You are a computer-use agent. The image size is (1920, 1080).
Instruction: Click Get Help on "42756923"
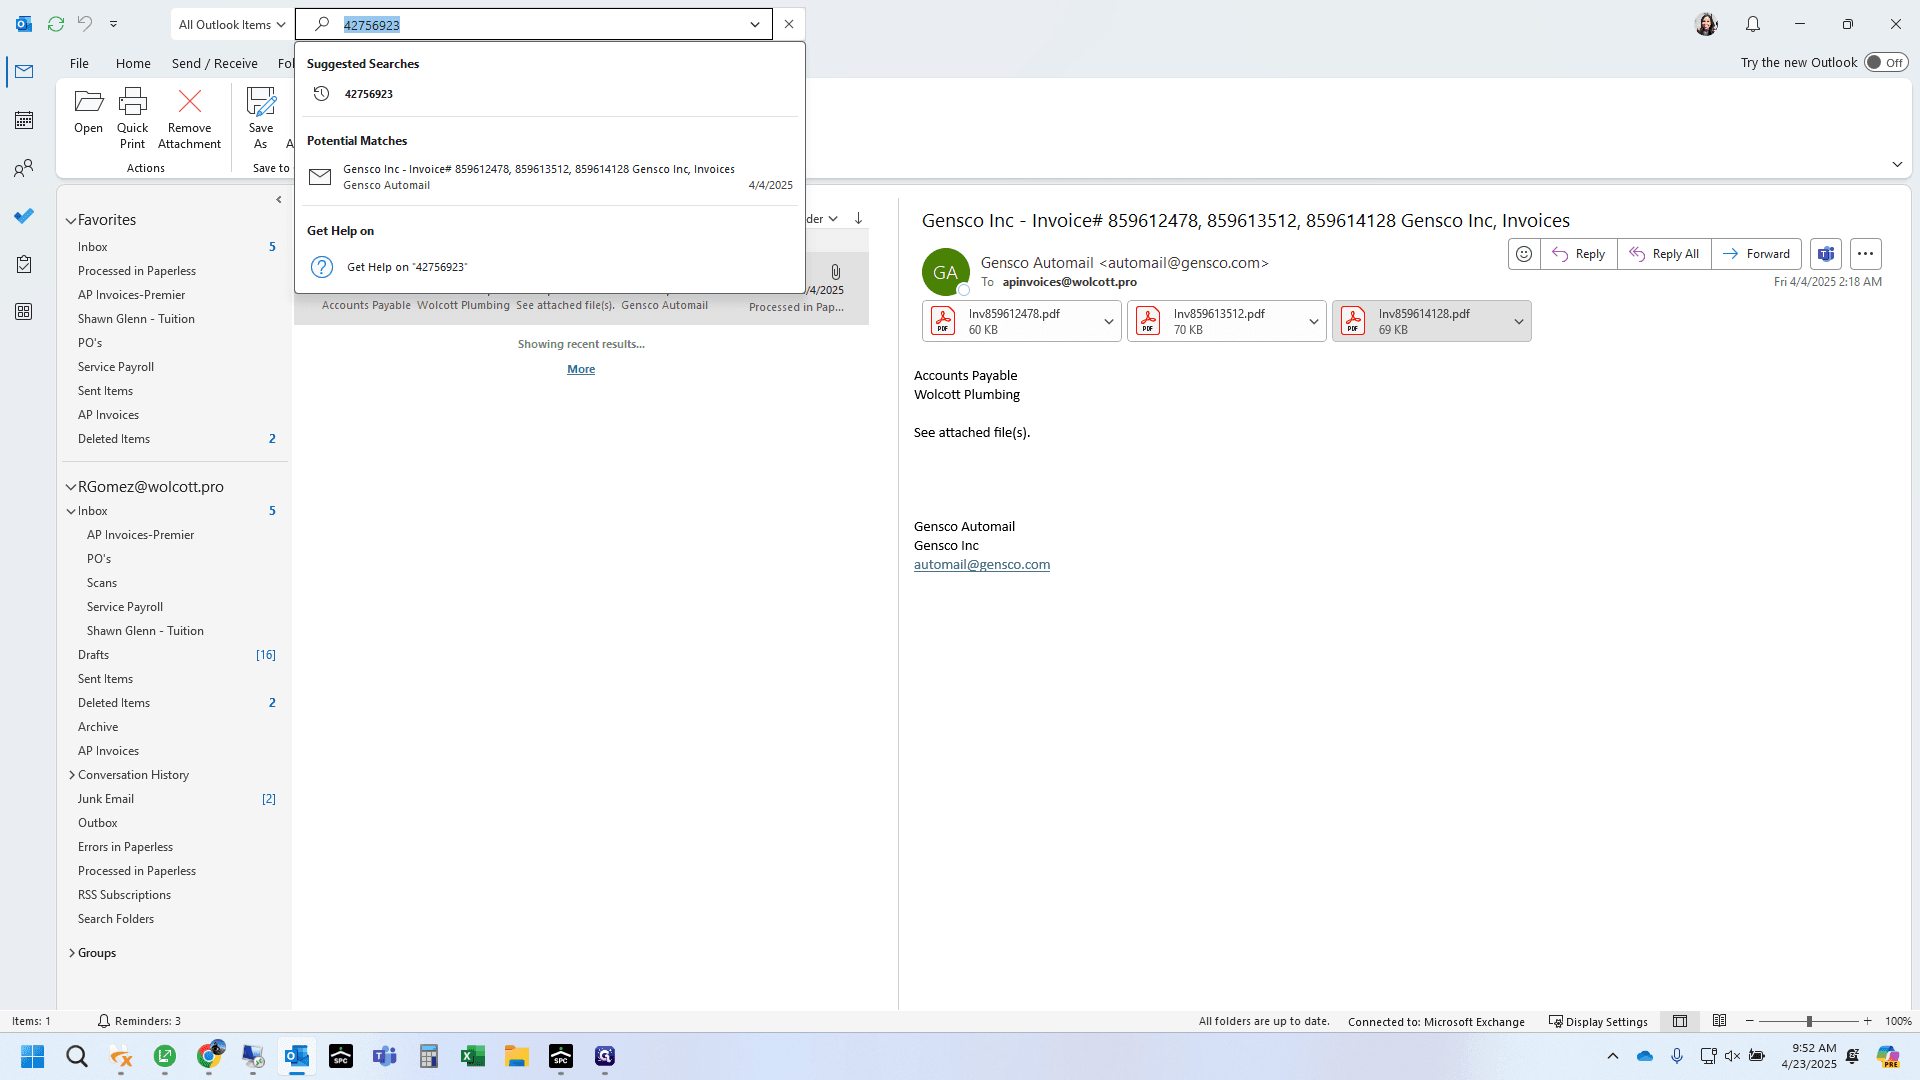(549, 267)
